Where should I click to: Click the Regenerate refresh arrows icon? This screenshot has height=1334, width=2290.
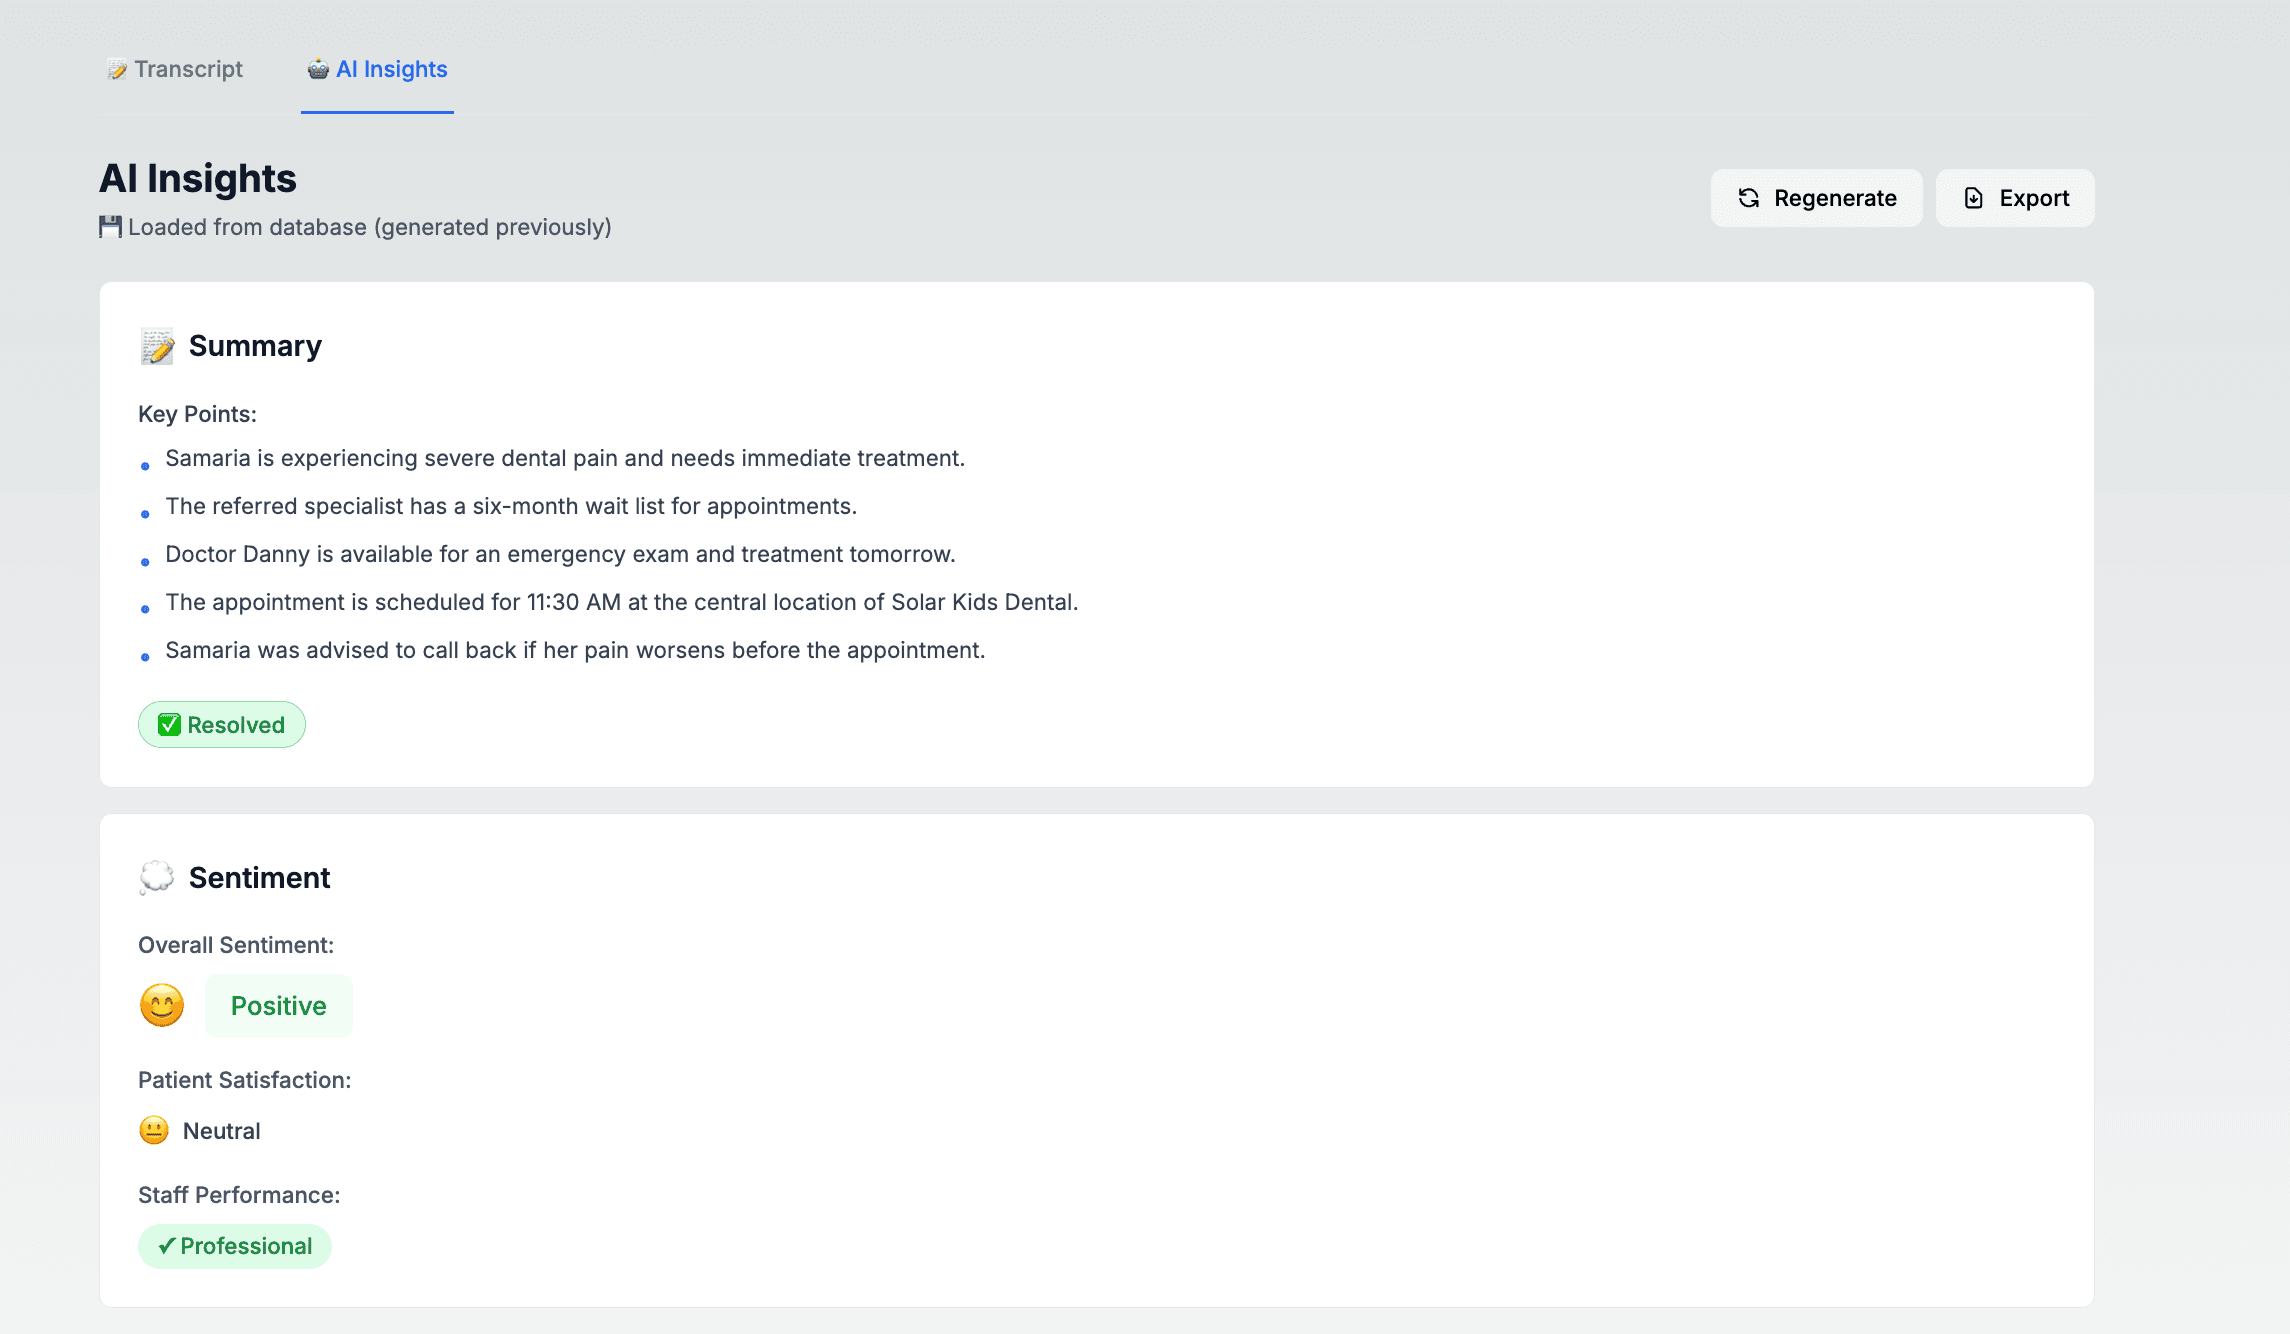[1748, 198]
